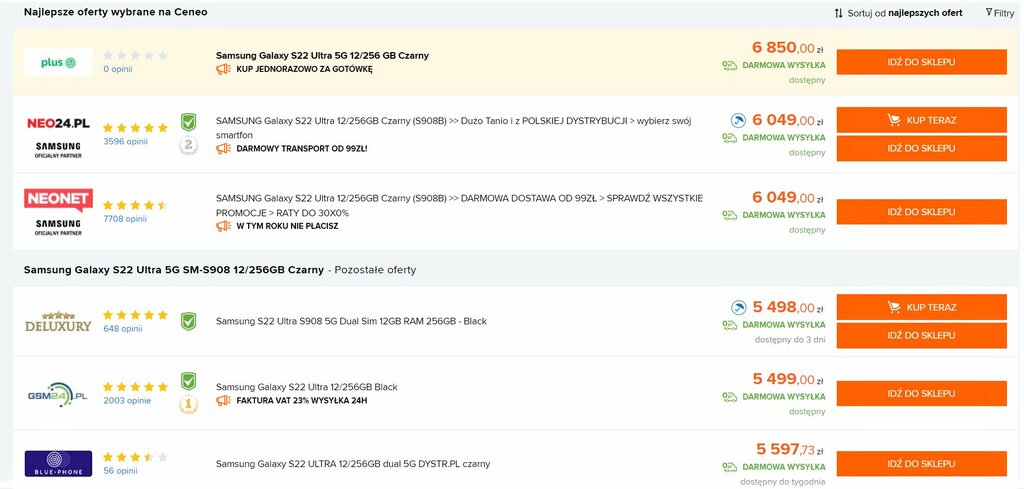Click delivery truck icon in NEONET offer
Screen dimensions: 1024x489
coord(729,215)
